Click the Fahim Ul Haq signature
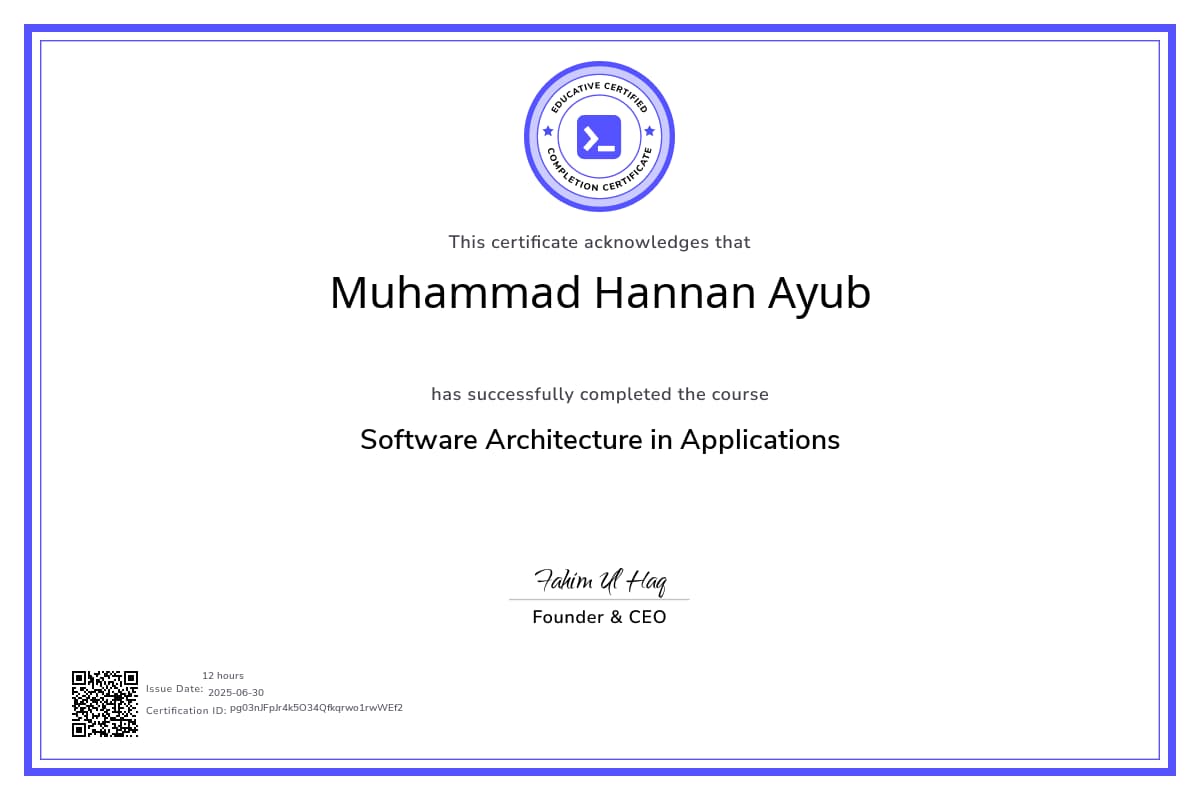The image size is (1200, 800). [599, 580]
